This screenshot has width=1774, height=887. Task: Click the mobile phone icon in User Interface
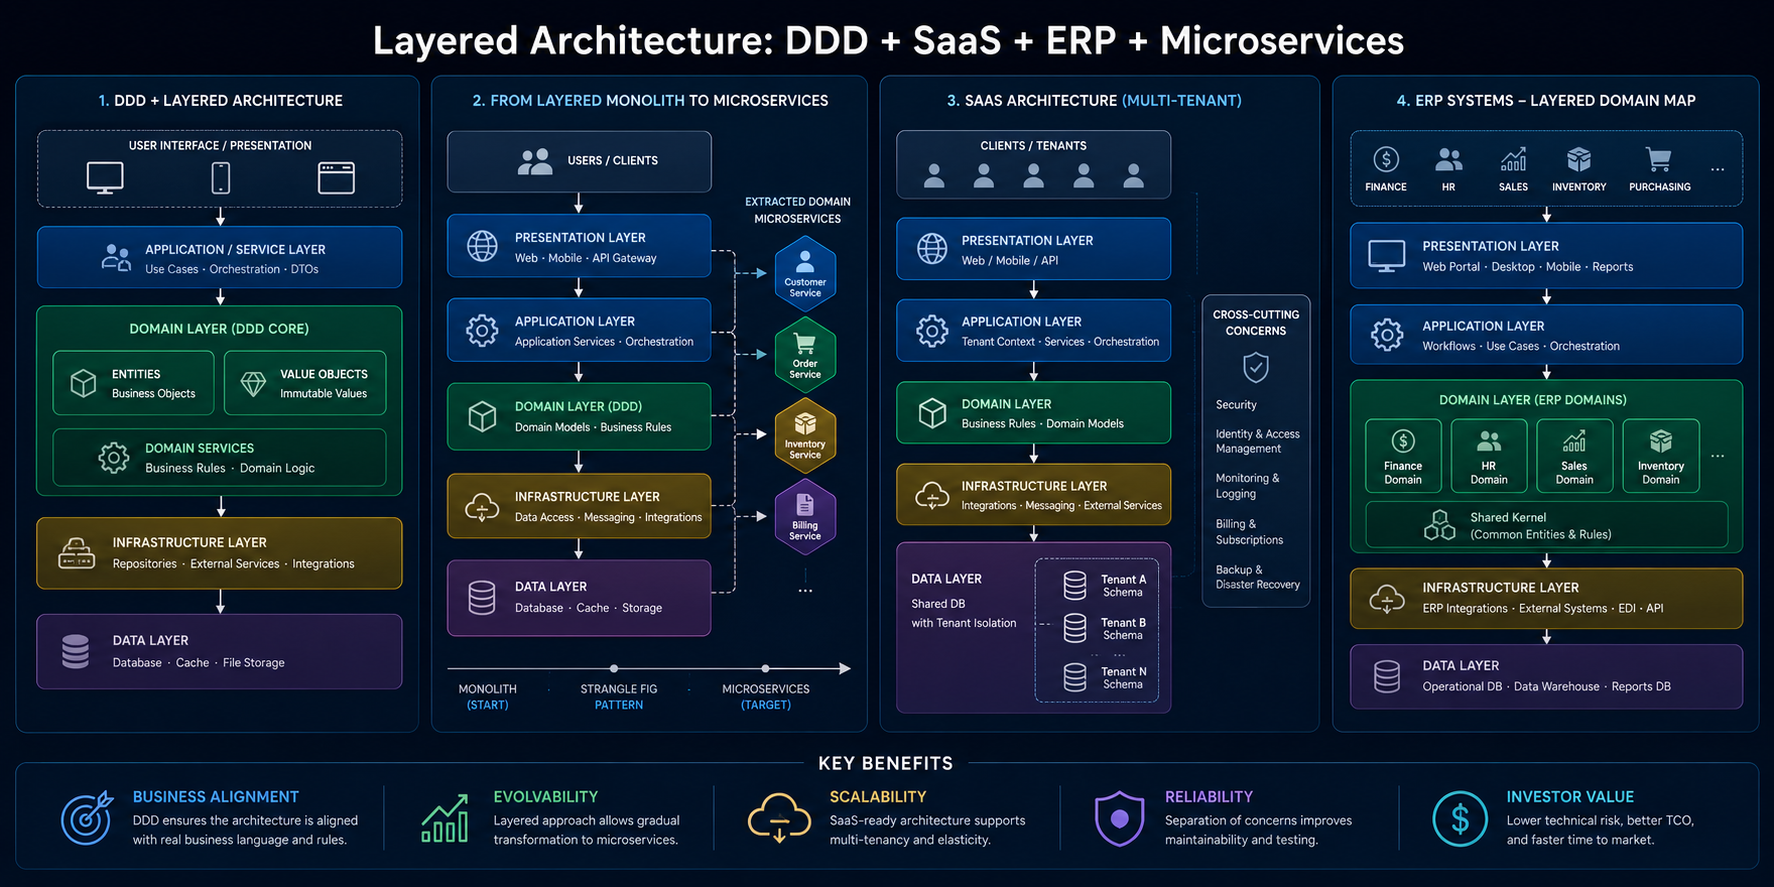[x=221, y=178]
